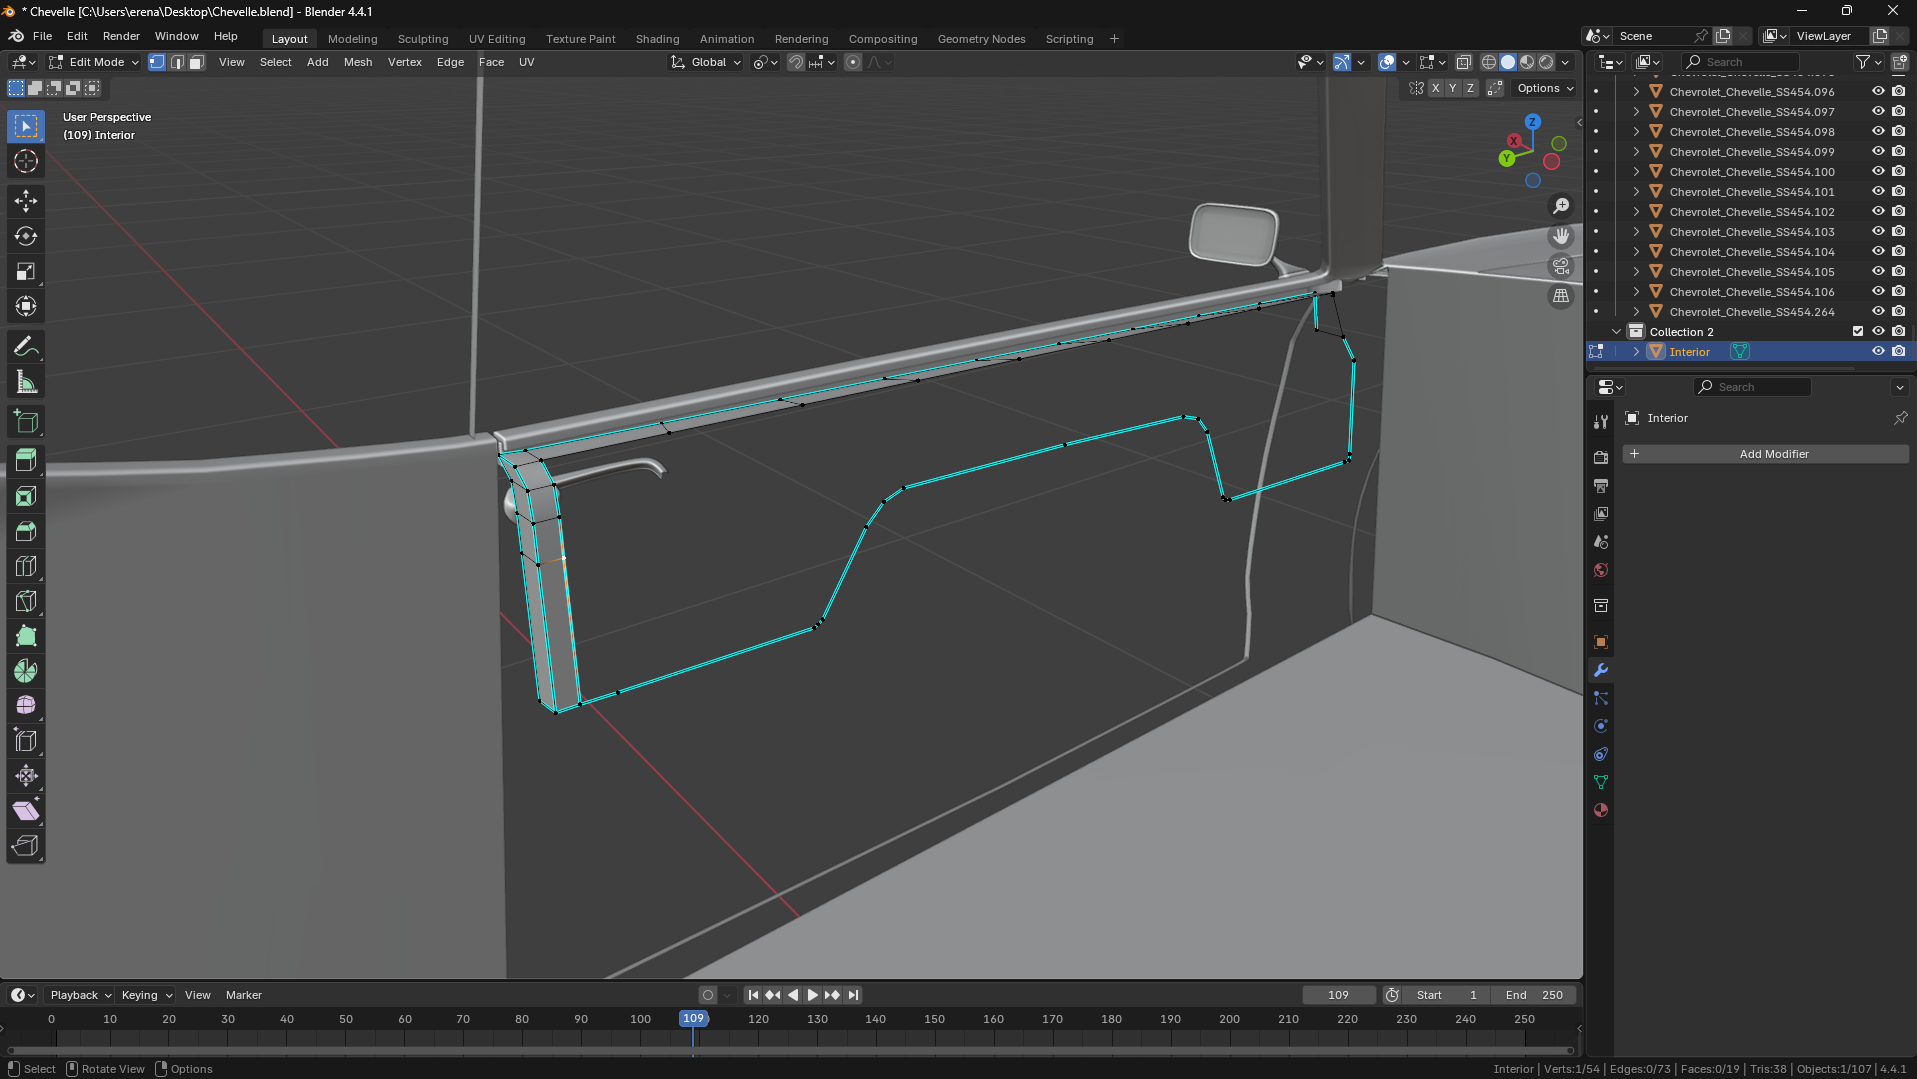The width and height of the screenshot is (1917, 1079).
Task: Open the pivot point dropdown
Action: 765,62
